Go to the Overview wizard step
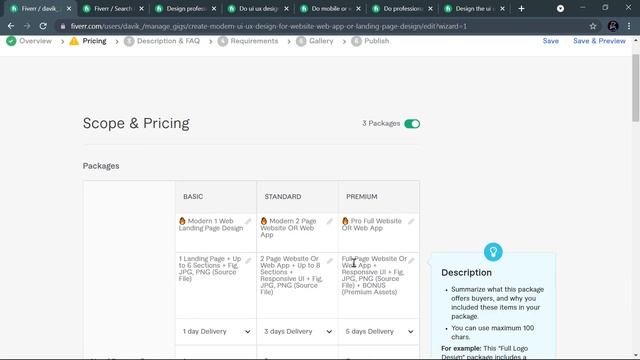 pos(35,41)
